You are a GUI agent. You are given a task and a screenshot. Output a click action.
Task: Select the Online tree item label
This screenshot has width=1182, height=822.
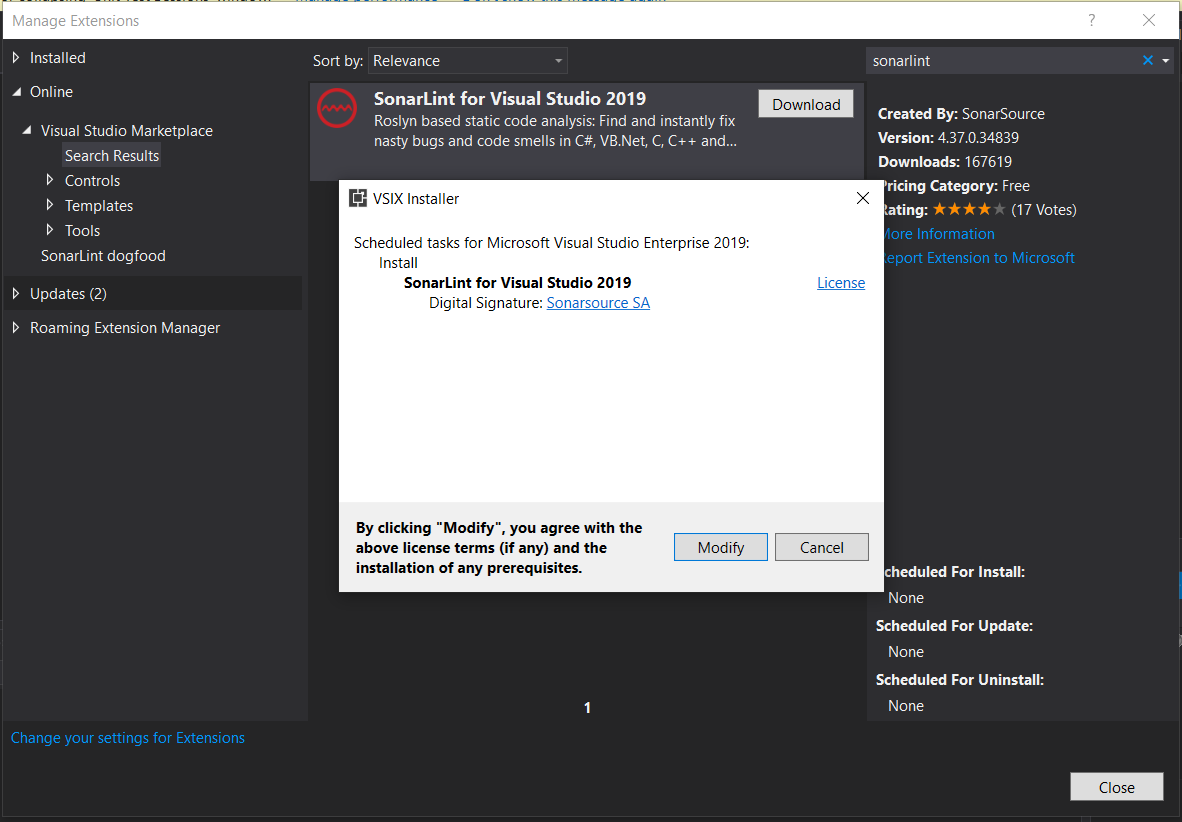(51, 92)
